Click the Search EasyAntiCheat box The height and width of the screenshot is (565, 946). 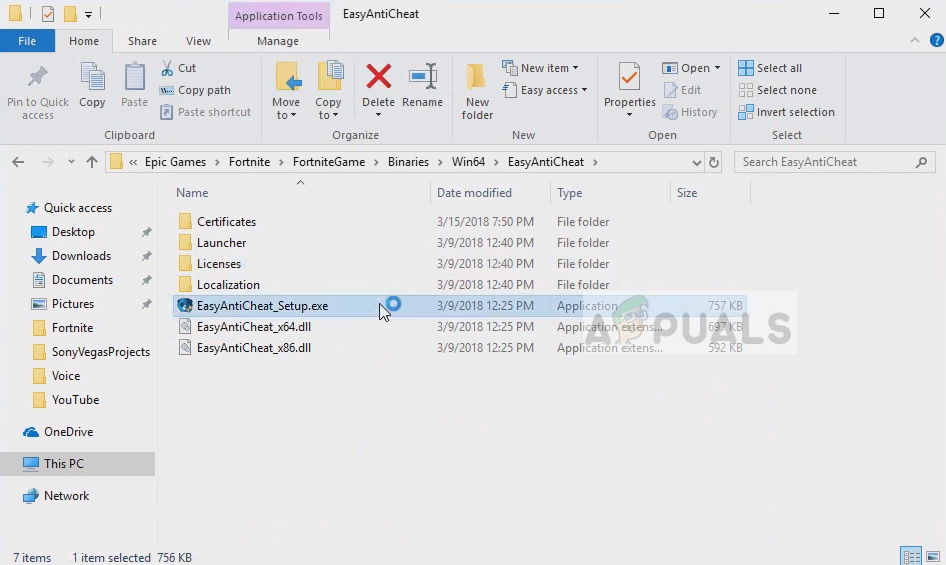(834, 162)
